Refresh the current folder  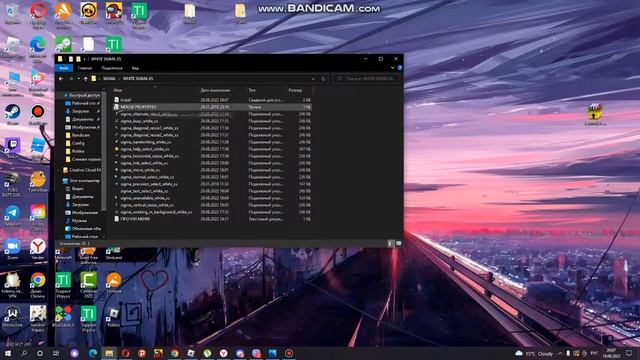[x=323, y=79]
